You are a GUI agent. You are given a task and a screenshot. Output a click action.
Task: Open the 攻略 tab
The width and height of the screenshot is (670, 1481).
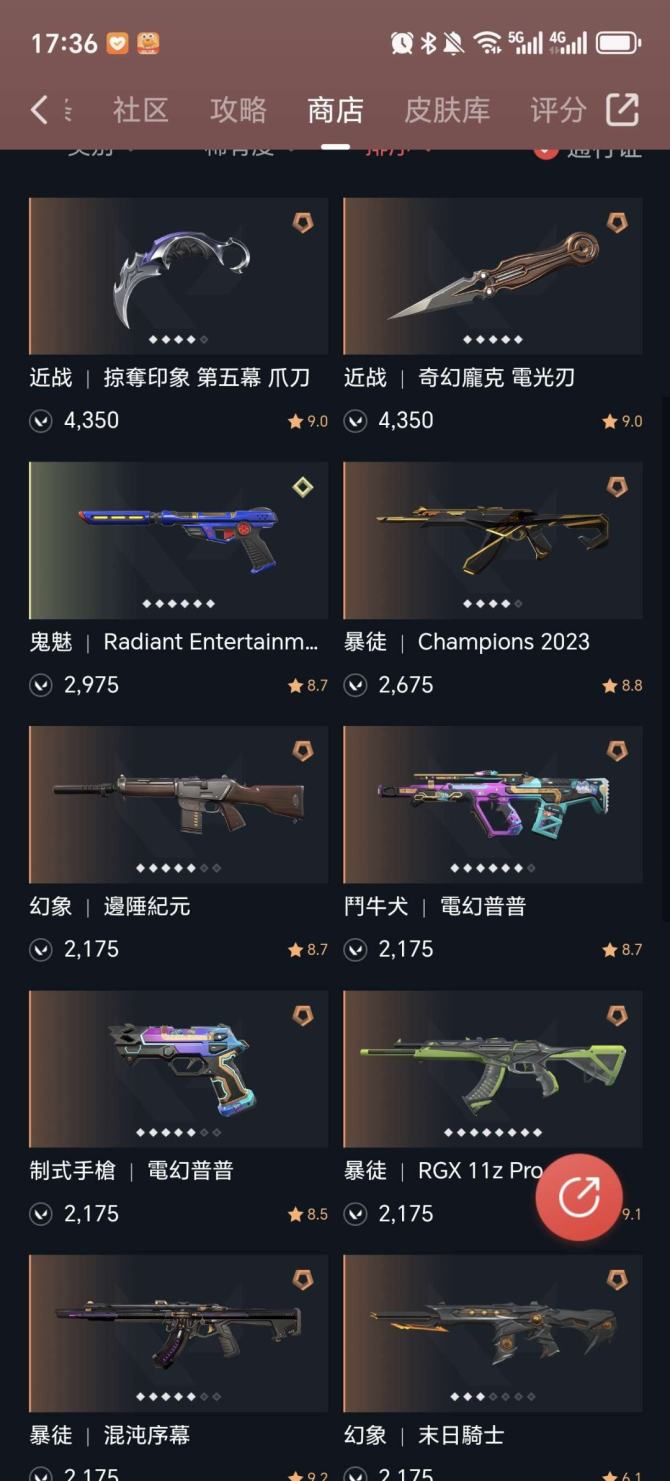tap(238, 110)
